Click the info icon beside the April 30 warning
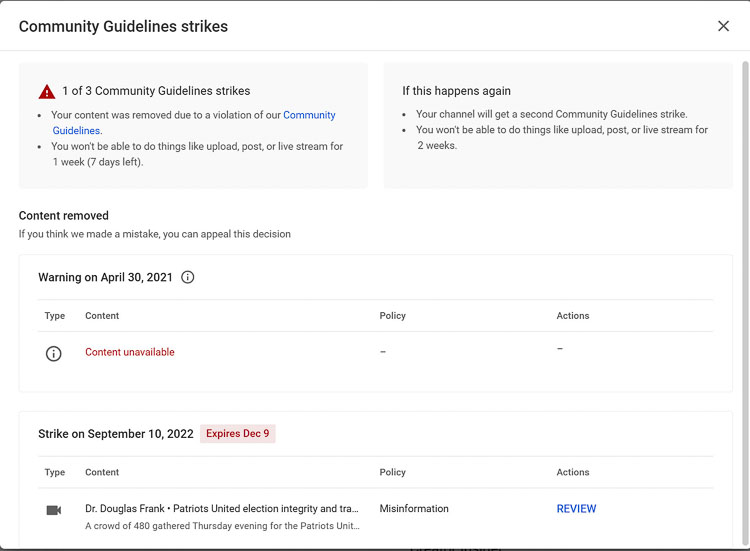This screenshot has width=750, height=551. 188,277
